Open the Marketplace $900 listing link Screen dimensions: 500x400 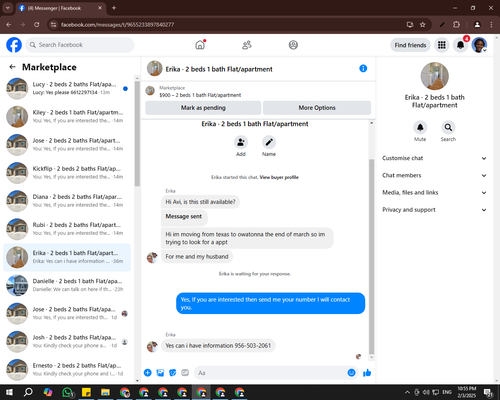pyautogui.click(x=200, y=95)
